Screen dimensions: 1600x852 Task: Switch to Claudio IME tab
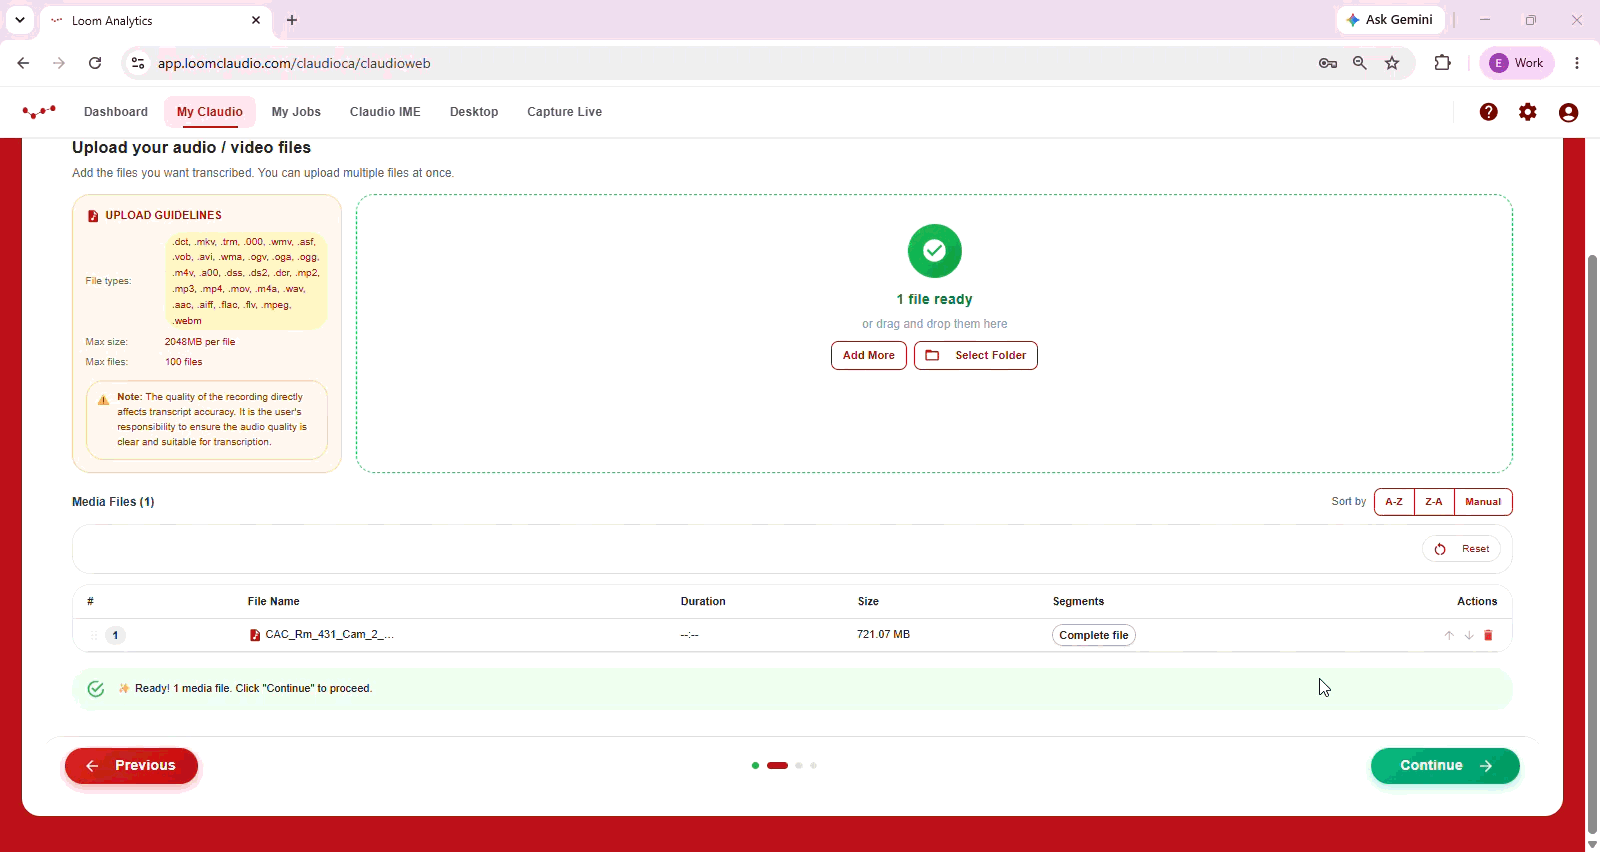point(385,112)
